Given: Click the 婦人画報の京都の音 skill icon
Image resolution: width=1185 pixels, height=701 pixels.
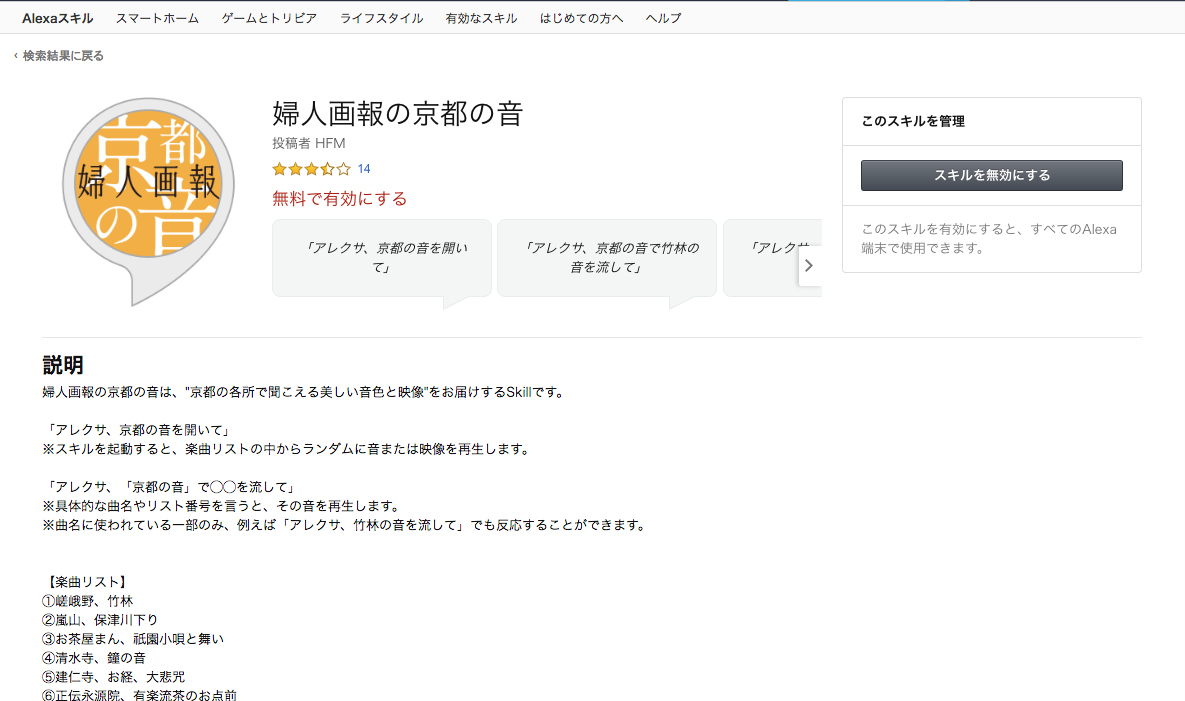Looking at the screenshot, I should click(148, 200).
